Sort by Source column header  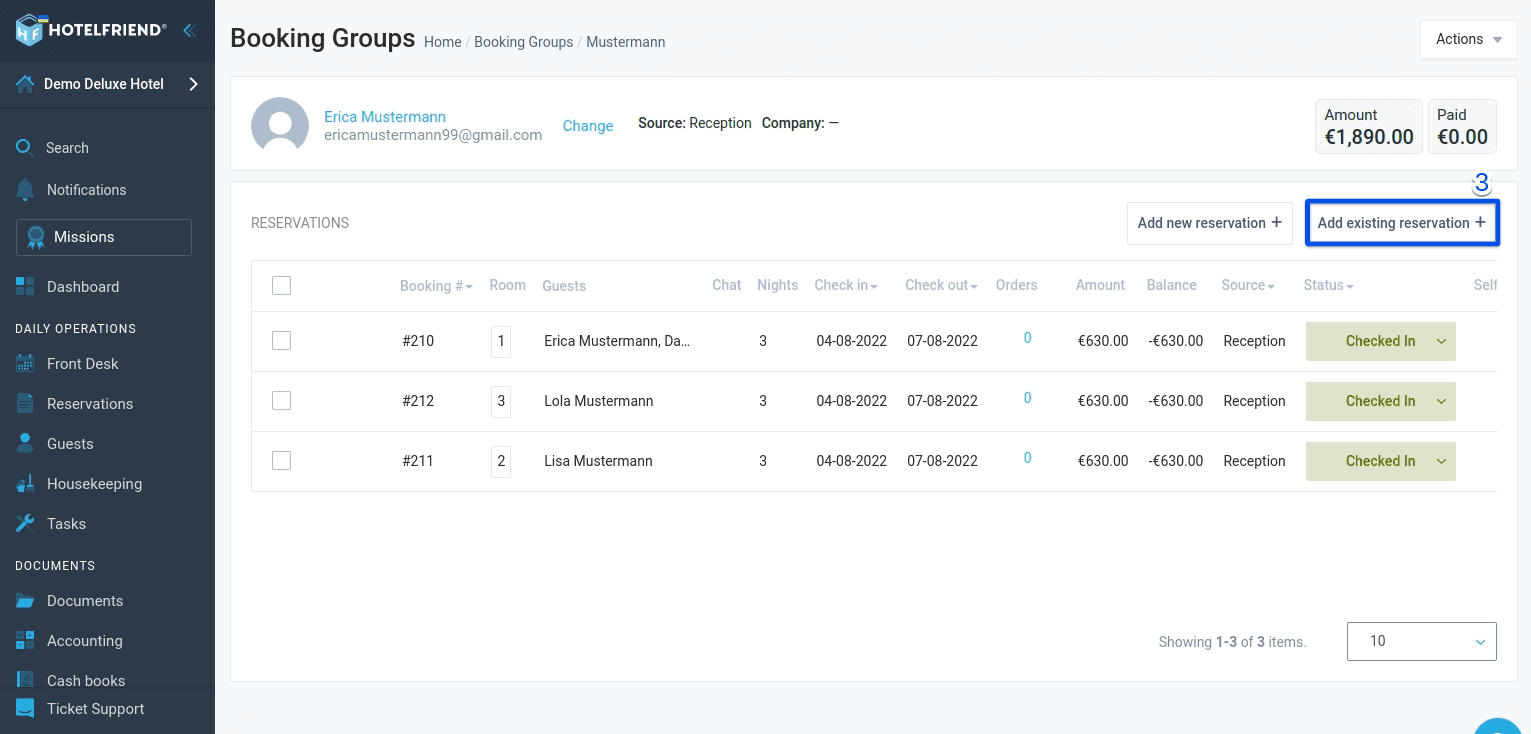click(1248, 285)
